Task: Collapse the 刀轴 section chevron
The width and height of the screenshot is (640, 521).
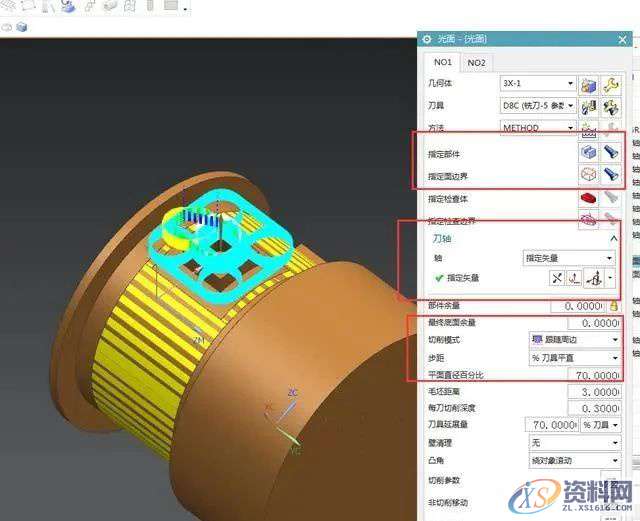Action: (x=613, y=239)
